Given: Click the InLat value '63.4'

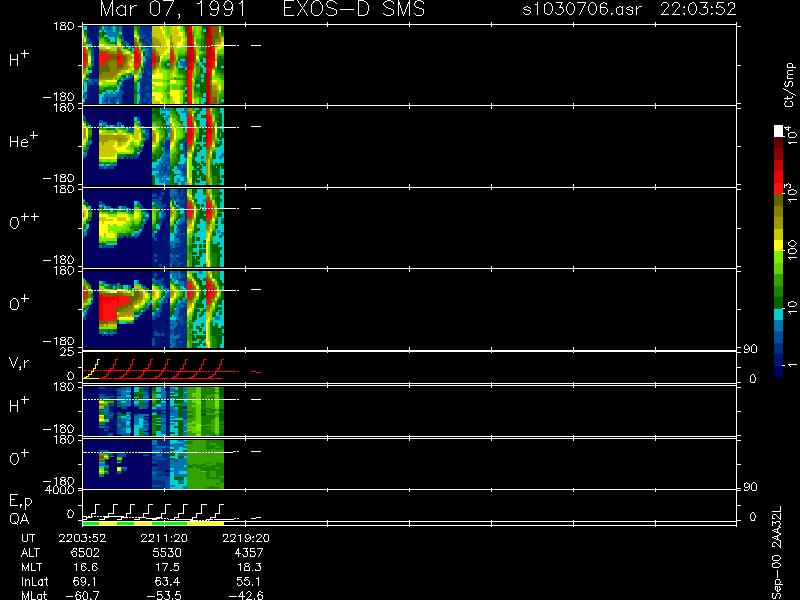Looking at the screenshot, I should [x=168, y=581].
